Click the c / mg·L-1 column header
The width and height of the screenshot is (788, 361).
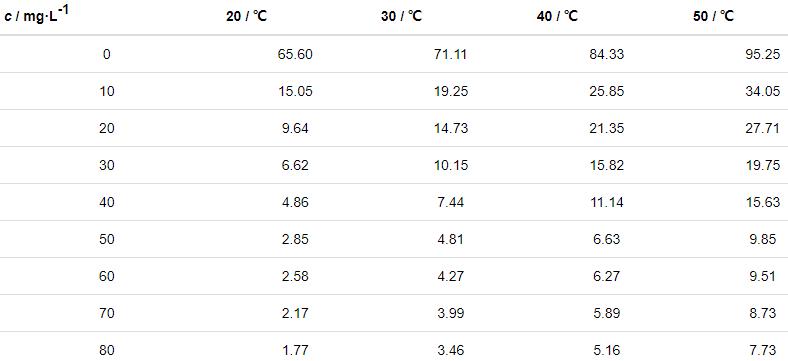click(35, 14)
